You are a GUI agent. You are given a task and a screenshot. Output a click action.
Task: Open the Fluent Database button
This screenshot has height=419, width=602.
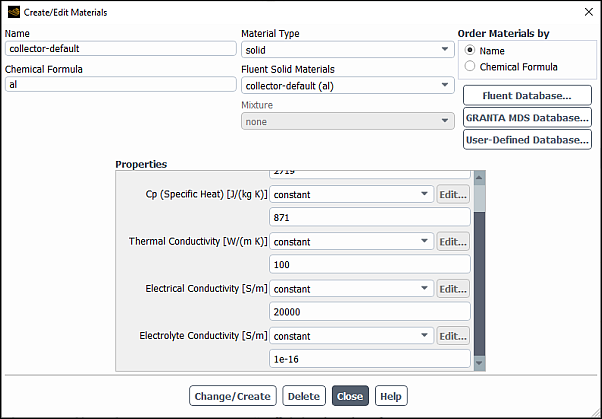527,96
